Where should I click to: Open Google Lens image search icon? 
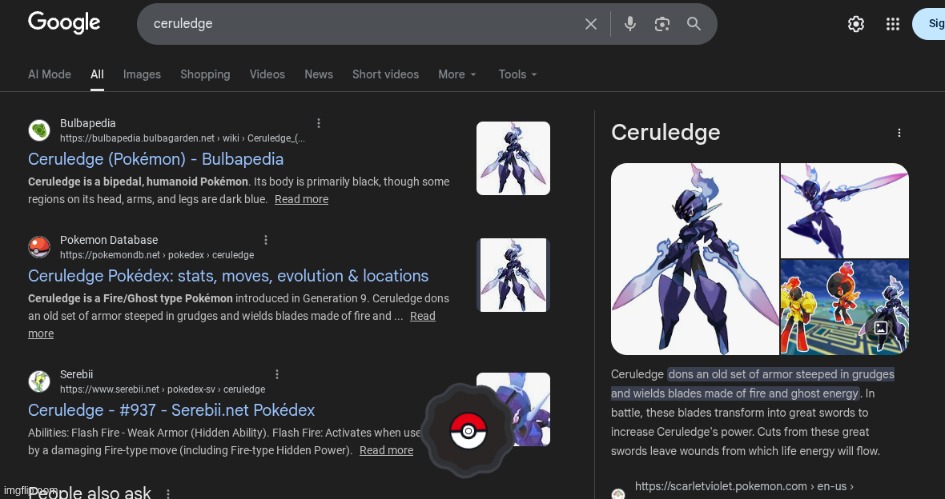[x=662, y=24]
